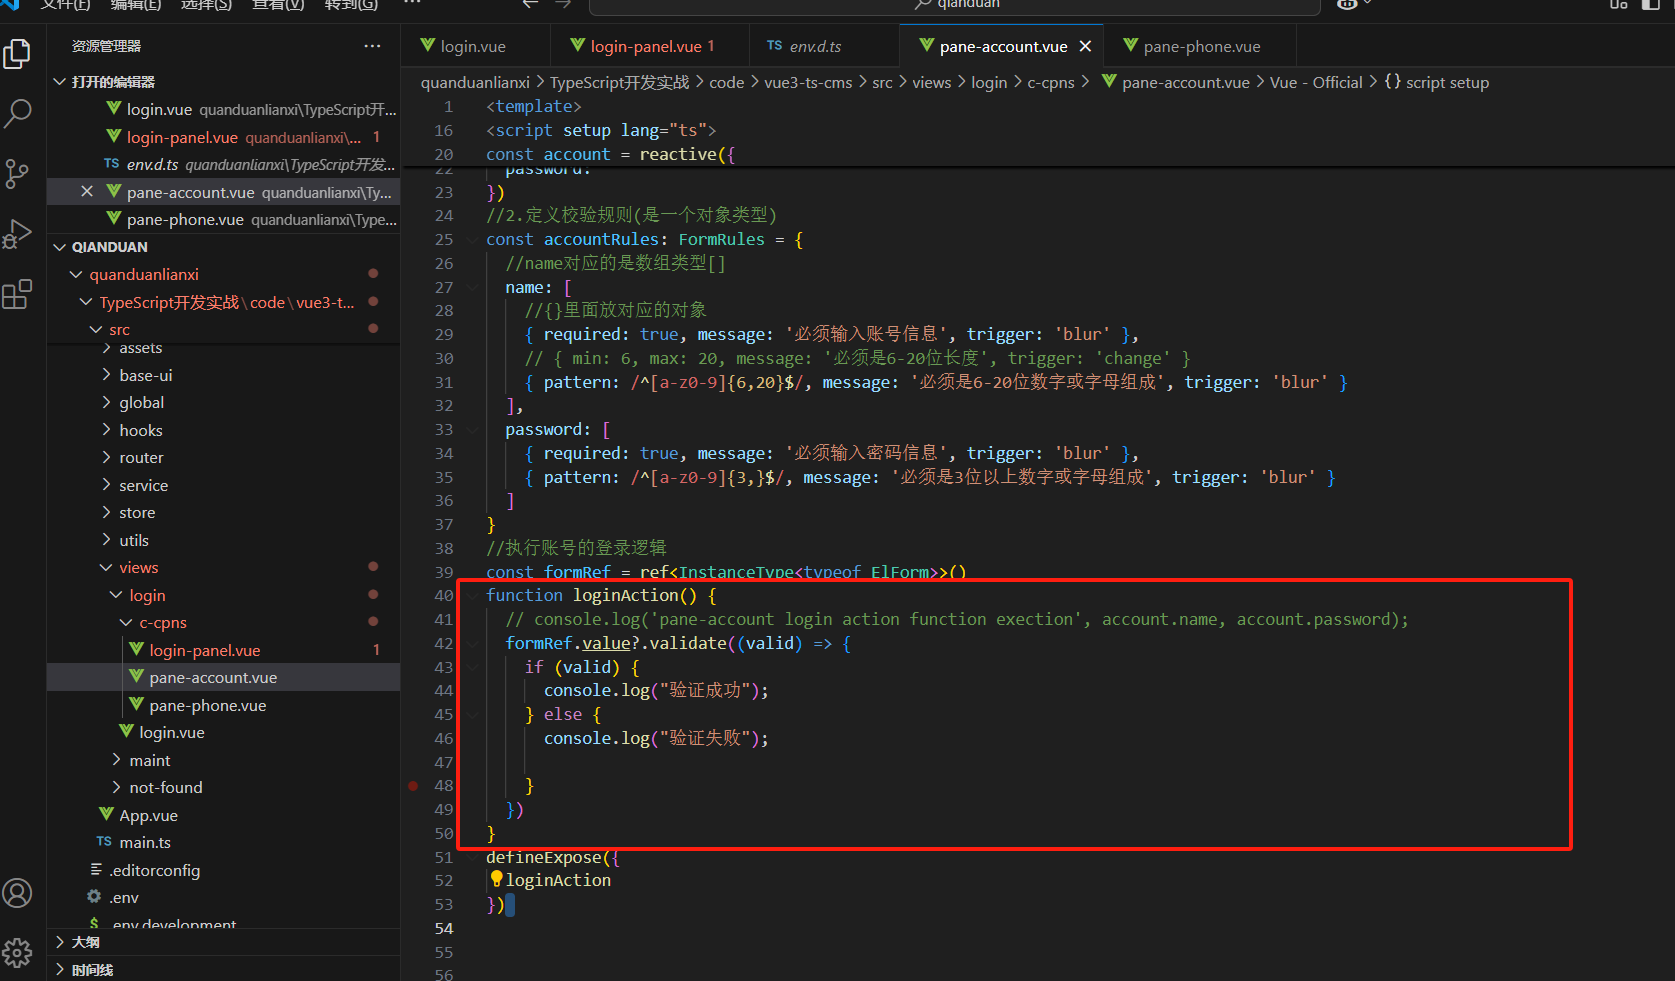The image size is (1675, 981).
Task: Switch to the login.vue editor tab
Action: (x=475, y=46)
